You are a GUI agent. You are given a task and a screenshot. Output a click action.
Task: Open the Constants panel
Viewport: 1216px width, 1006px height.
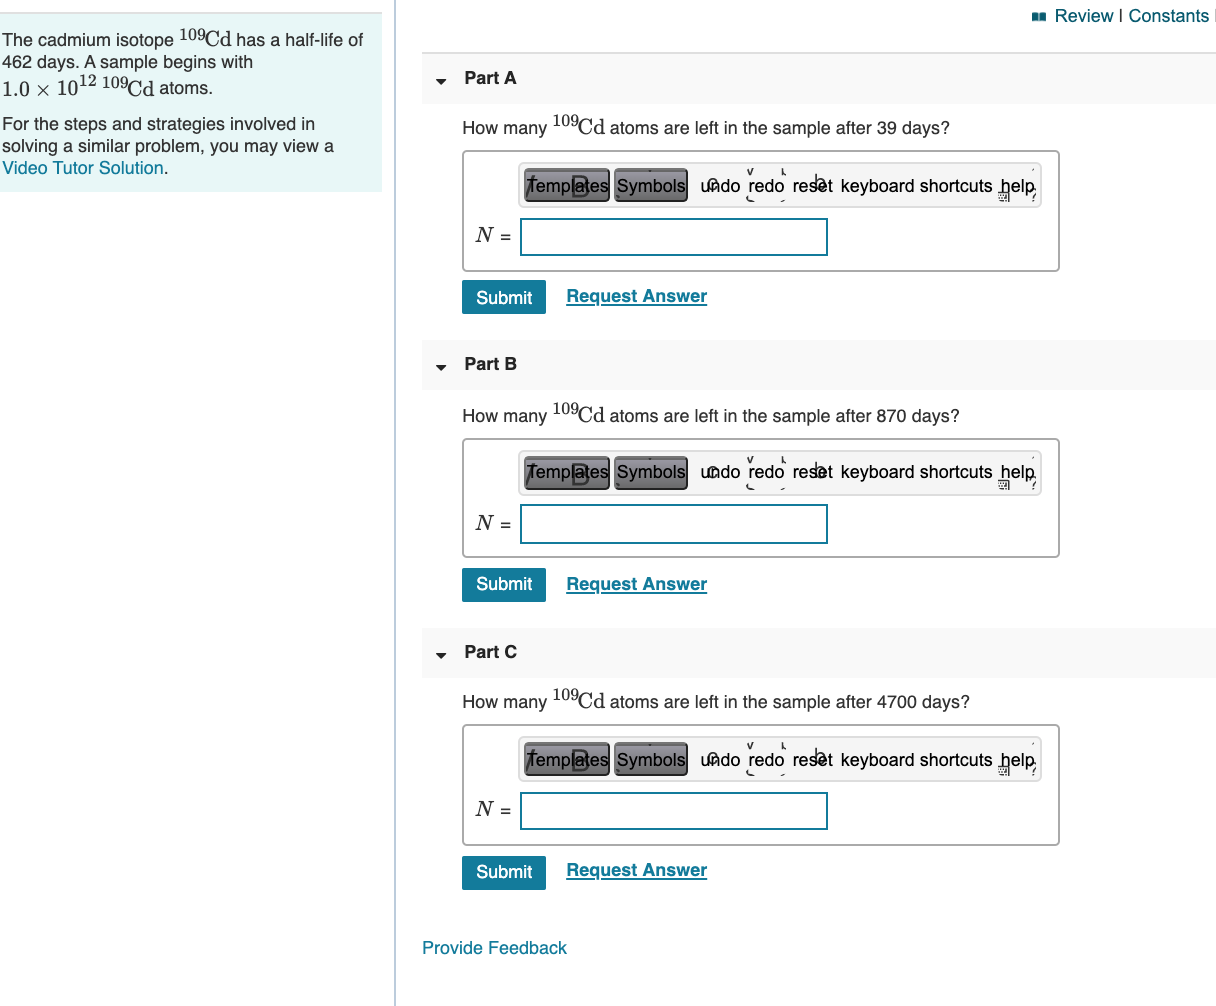(1170, 16)
